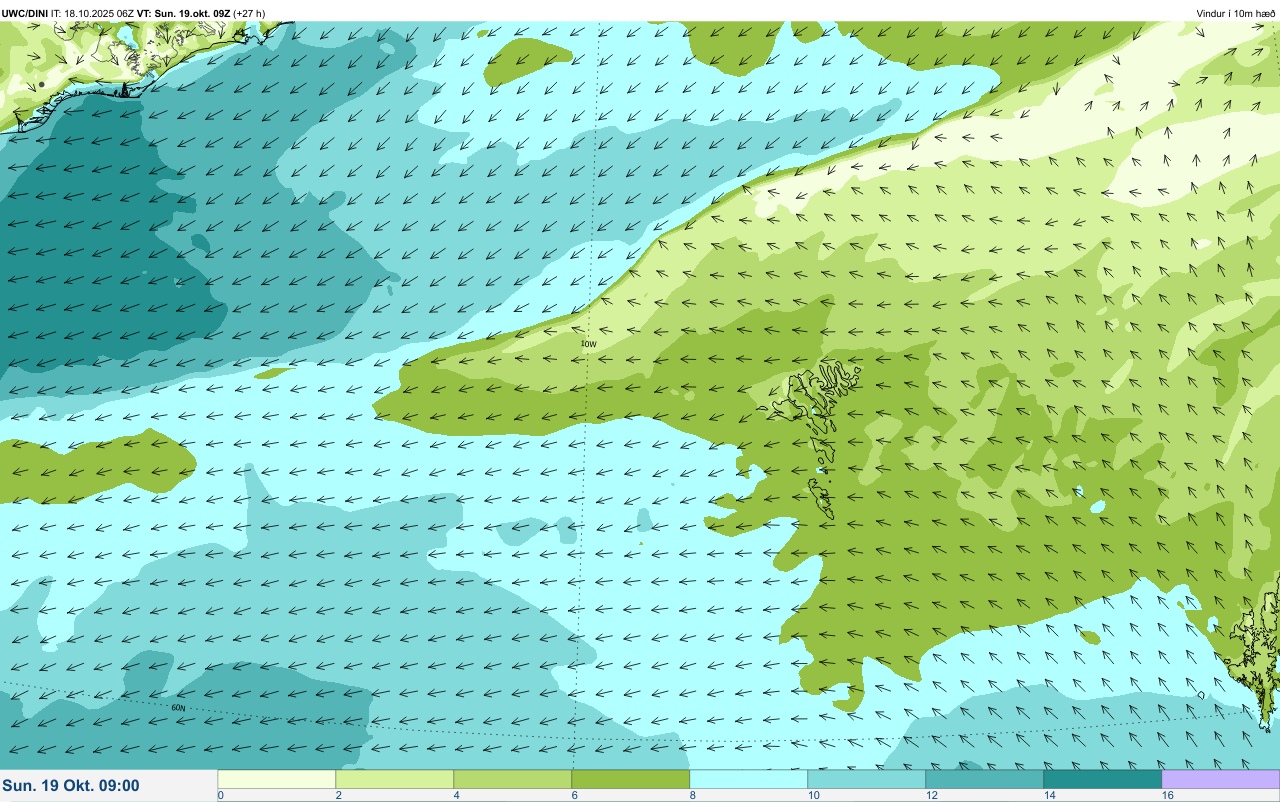Click the legend scale value '12'
Image resolution: width=1280 pixels, height=802 pixels.
coord(932,795)
